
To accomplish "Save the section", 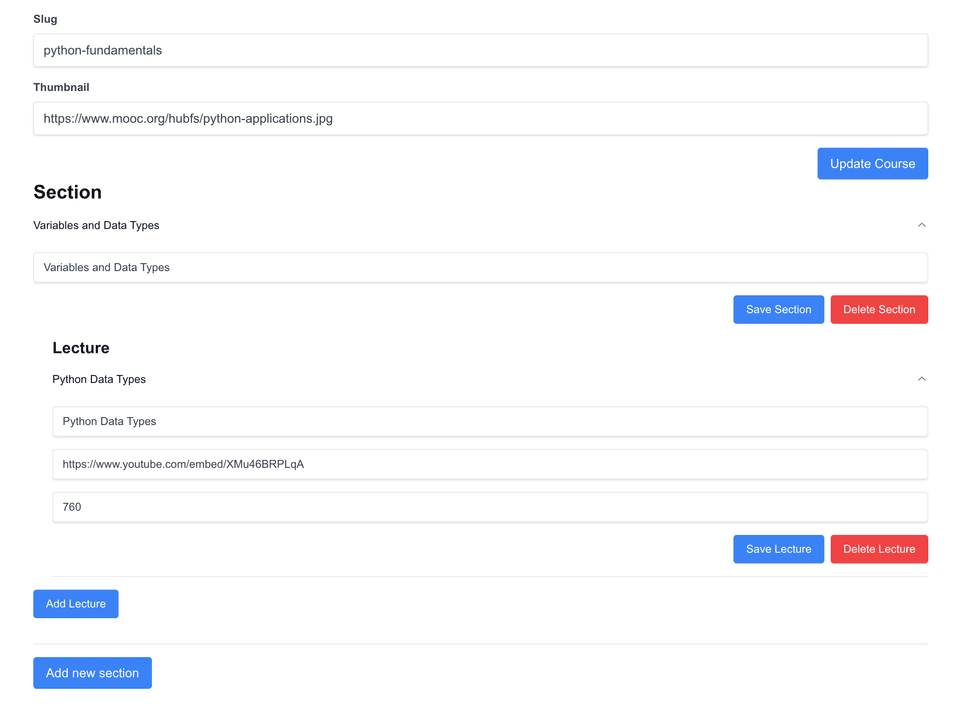I will point(778,309).
